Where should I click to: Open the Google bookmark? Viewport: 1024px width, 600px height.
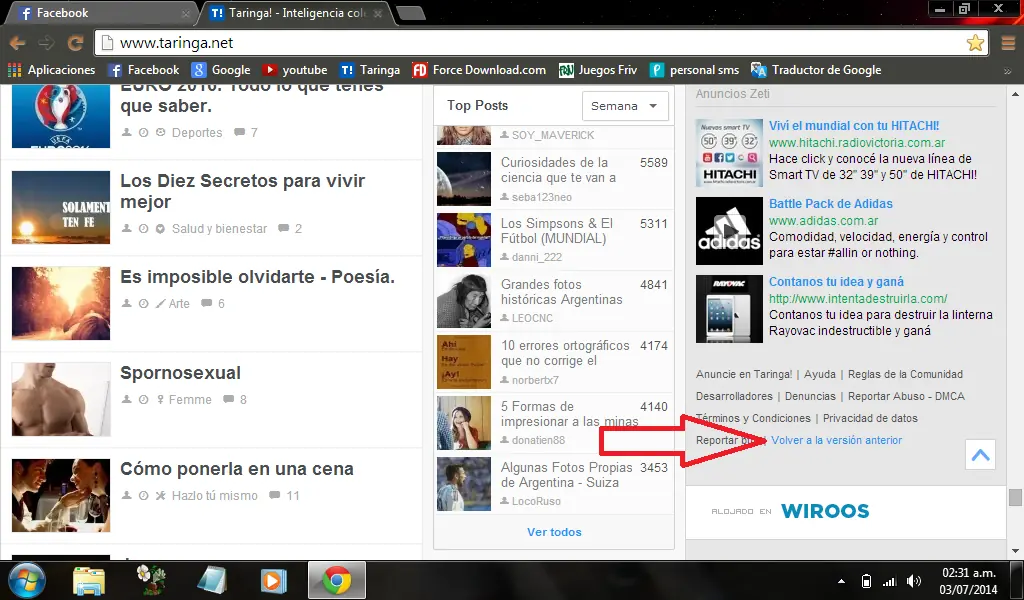coord(221,70)
